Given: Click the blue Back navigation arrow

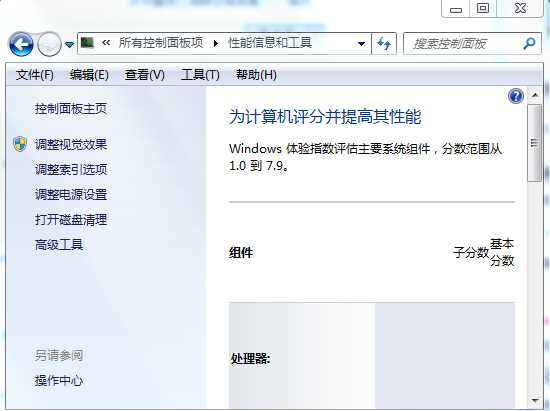Looking at the screenshot, I should (21, 44).
